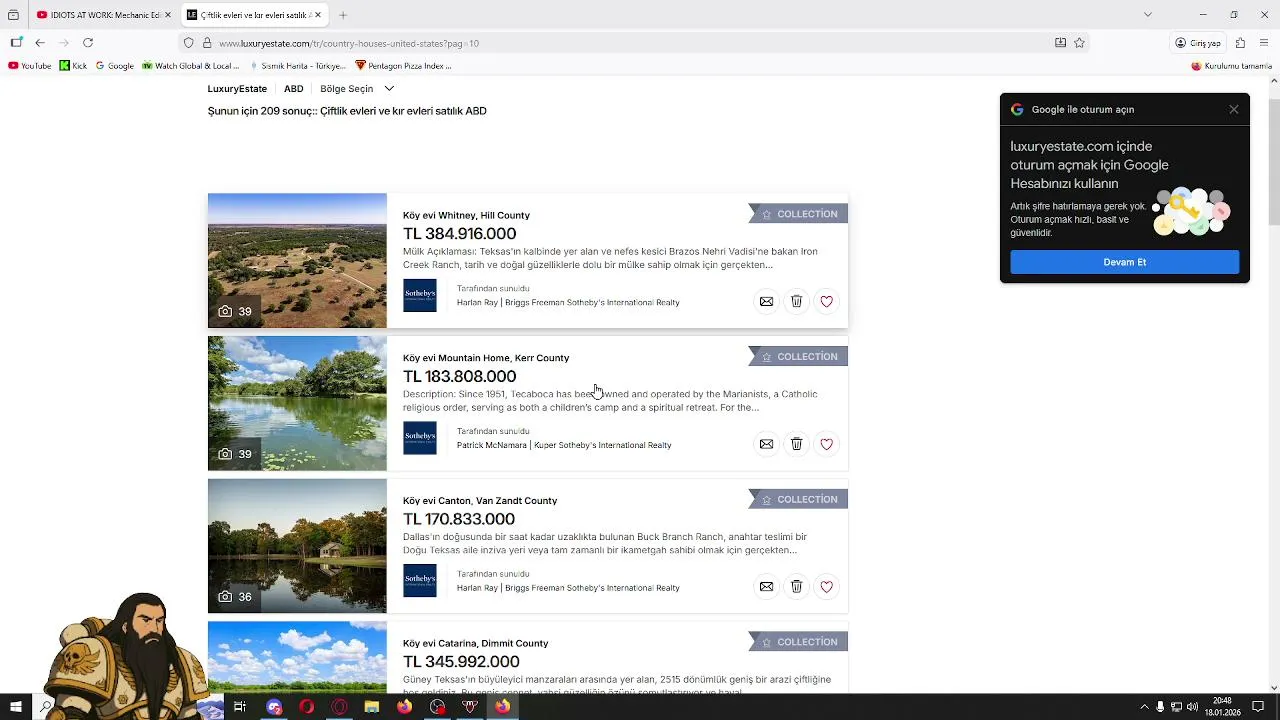Open the Mountain Home lake photo thumbnail
The image size is (1280, 720).
coord(297,403)
